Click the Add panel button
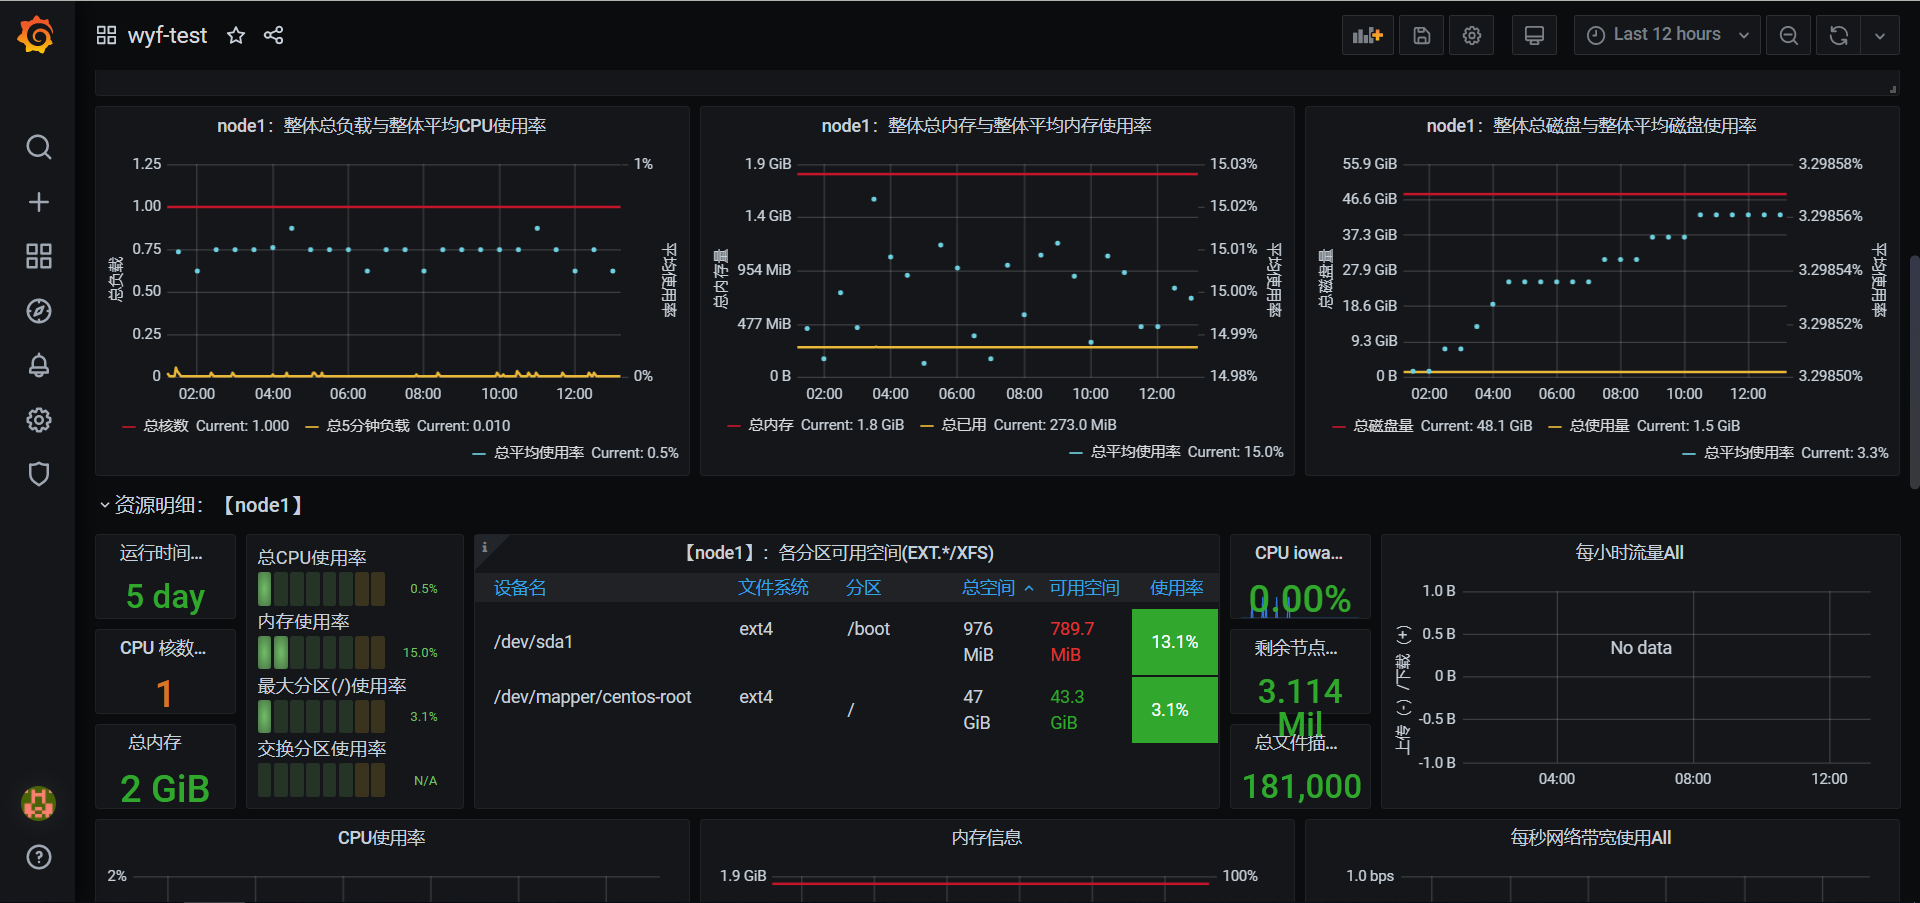The image size is (1920, 903). click(1367, 36)
